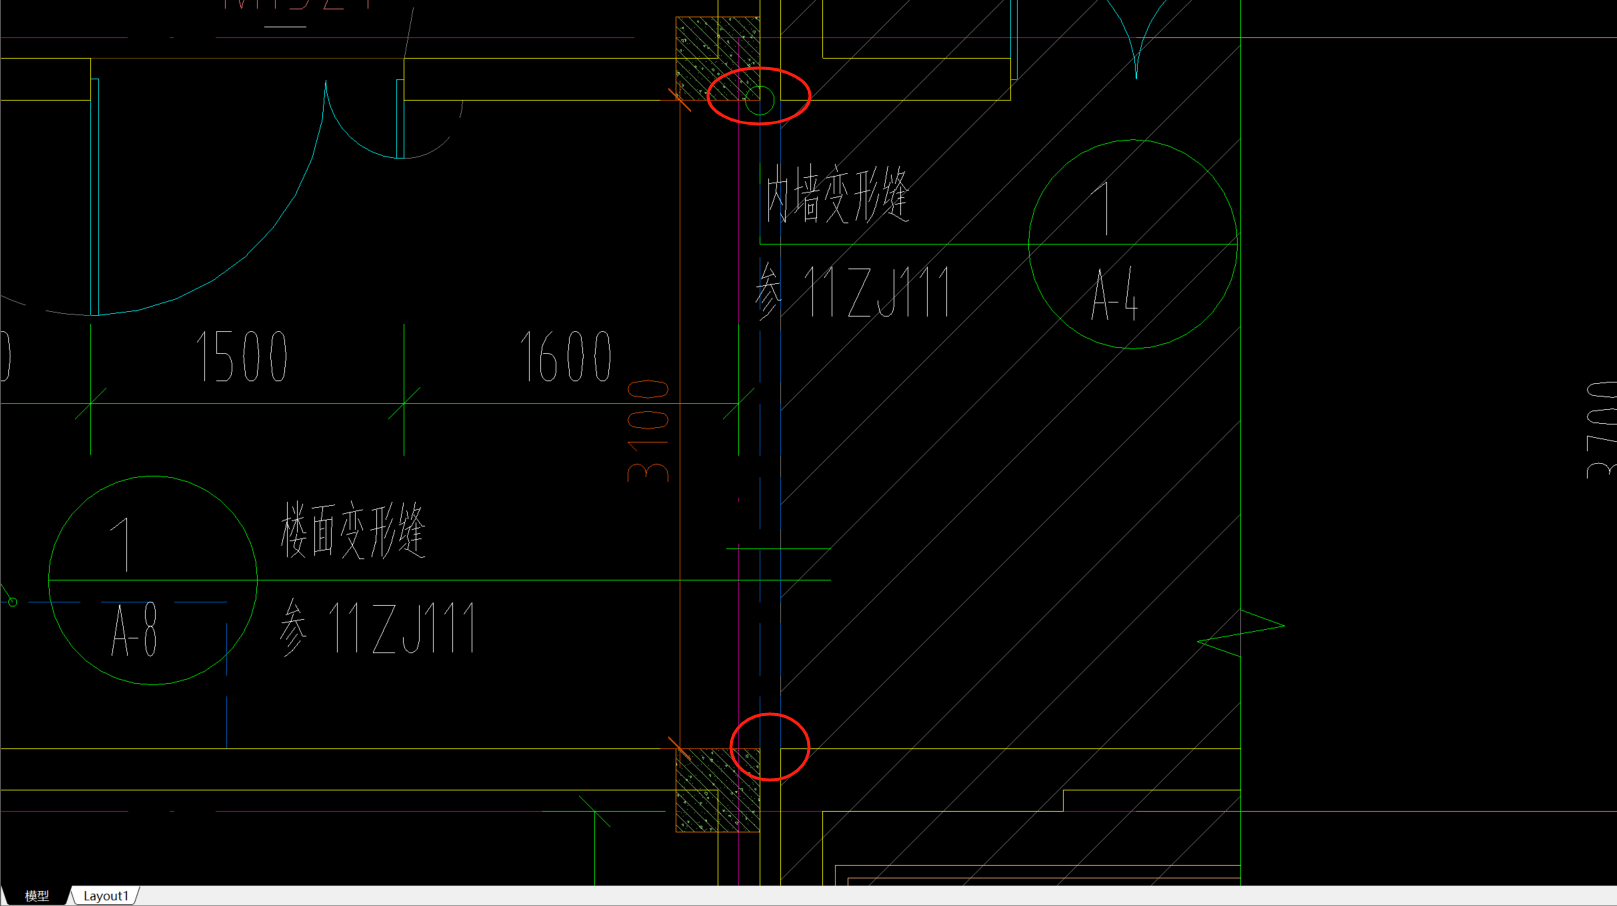Click the A-8 detail reference text
The width and height of the screenshot is (1617, 906).
pyautogui.click(x=135, y=631)
